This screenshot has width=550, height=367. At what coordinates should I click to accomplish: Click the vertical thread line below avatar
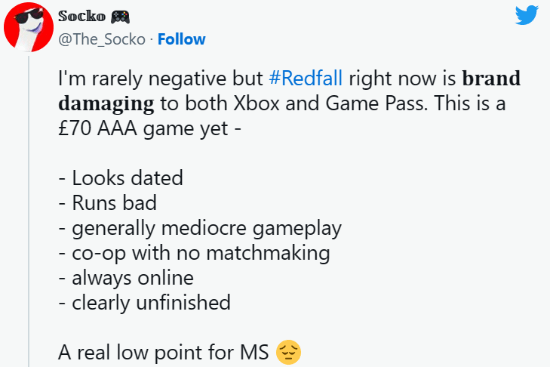(29, 212)
